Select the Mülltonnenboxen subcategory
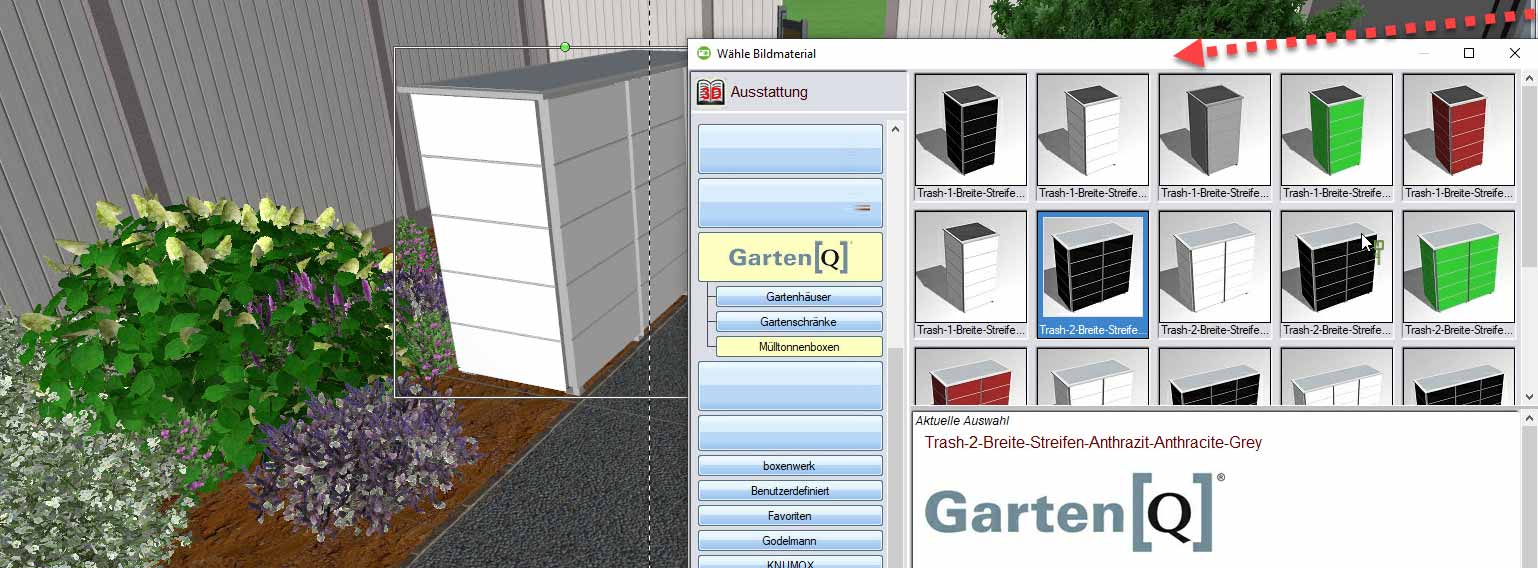Viewport: 1538px width, 568px height. 799,347
